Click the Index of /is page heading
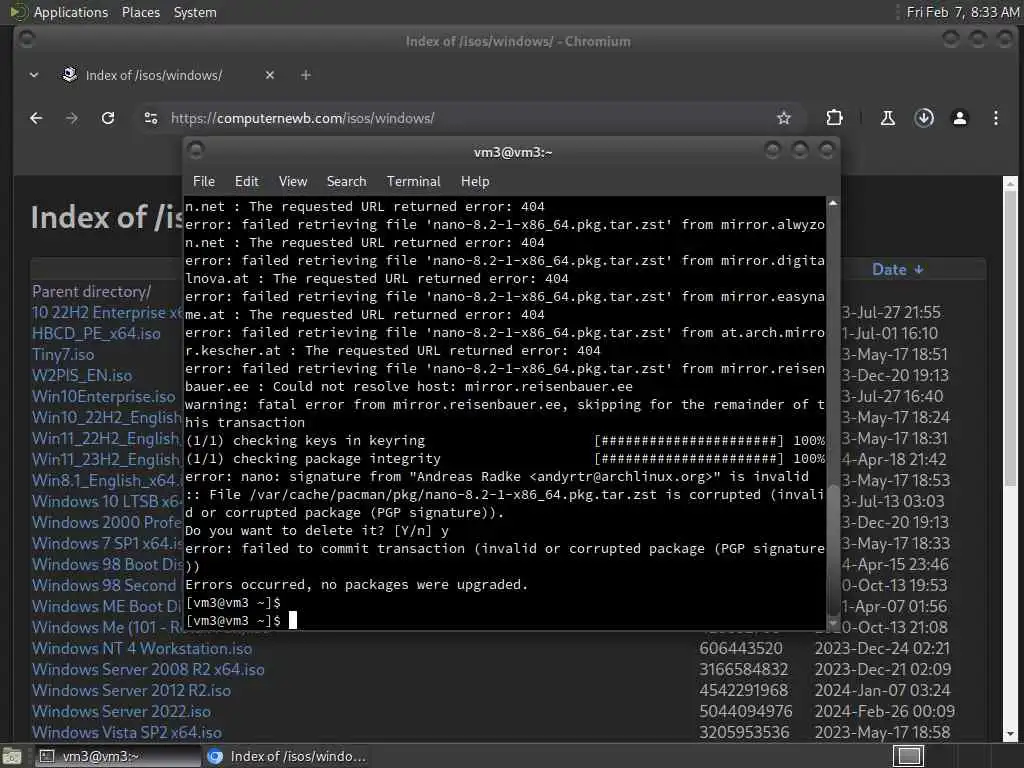This screenshot has width=1024, height=768. (x=106, y=217)
